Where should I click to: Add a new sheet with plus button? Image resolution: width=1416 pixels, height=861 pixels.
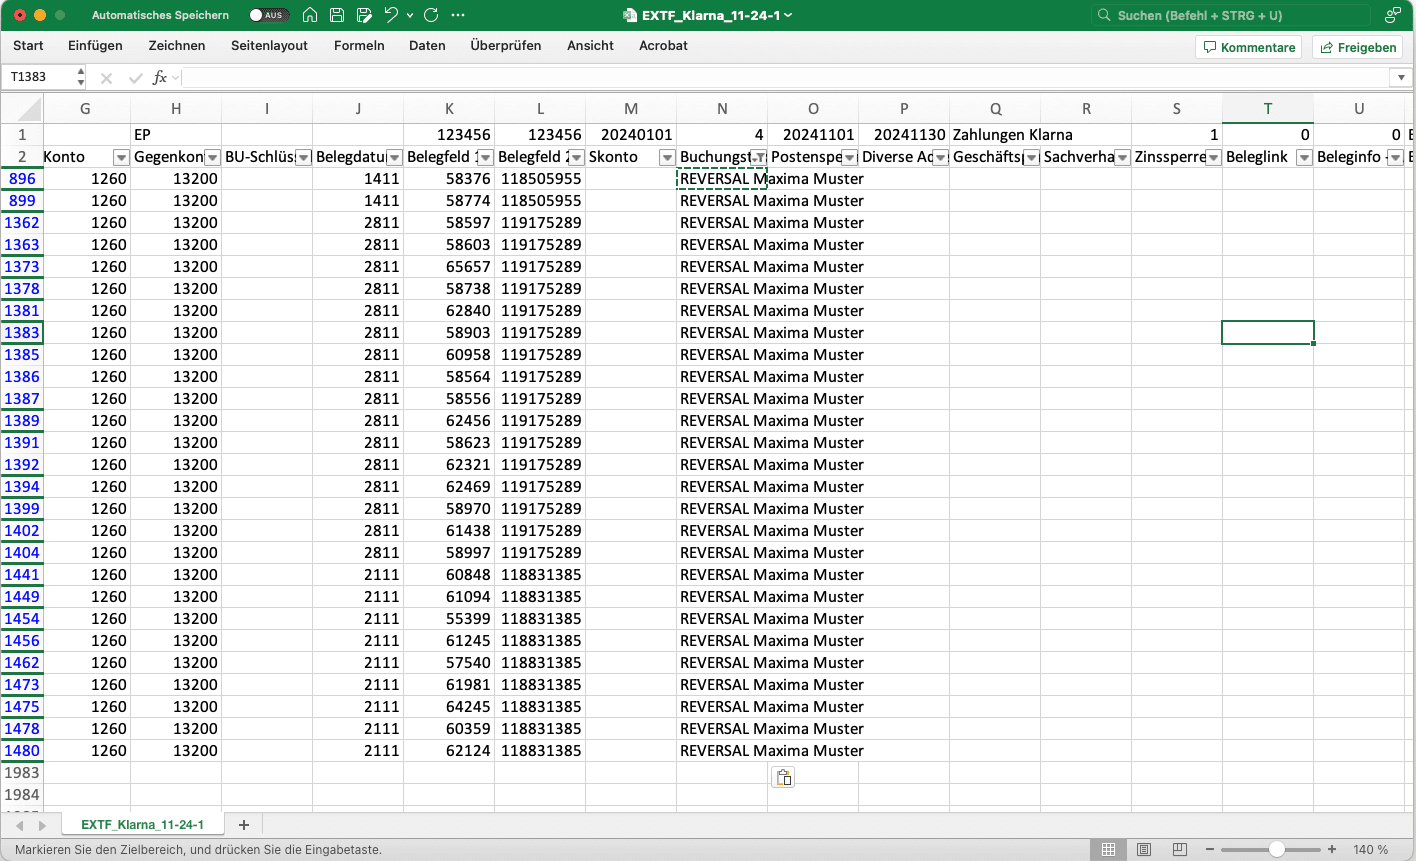[x=244, y=825]
